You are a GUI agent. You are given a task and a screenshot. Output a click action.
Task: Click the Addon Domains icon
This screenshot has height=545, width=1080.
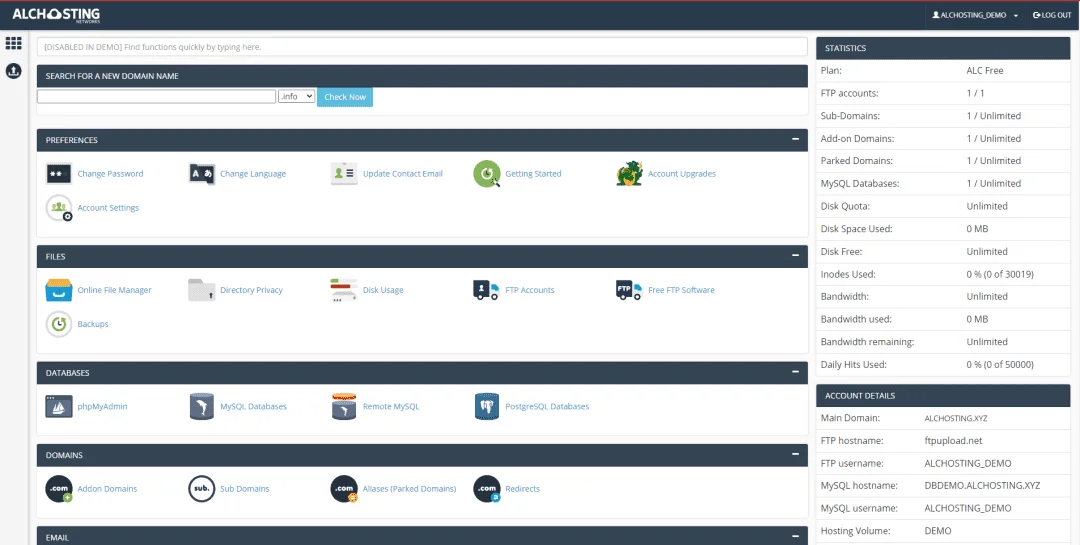pyautogui.click(x=59, y=489)
